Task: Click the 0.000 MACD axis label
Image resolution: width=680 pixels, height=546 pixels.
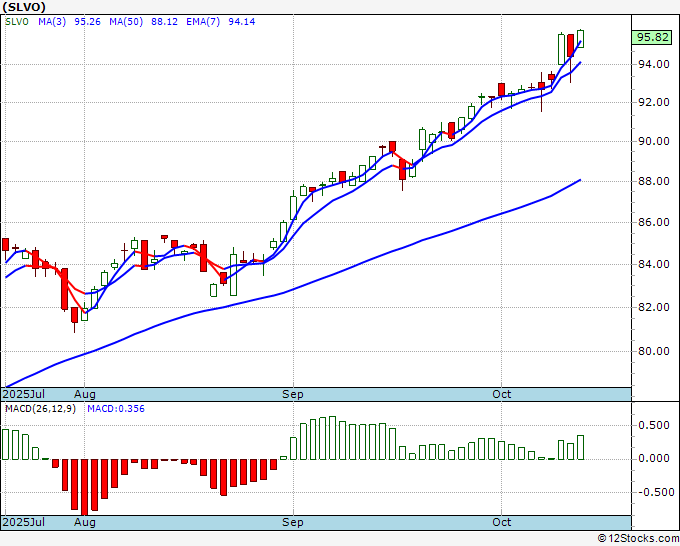Action: [654, 458]
